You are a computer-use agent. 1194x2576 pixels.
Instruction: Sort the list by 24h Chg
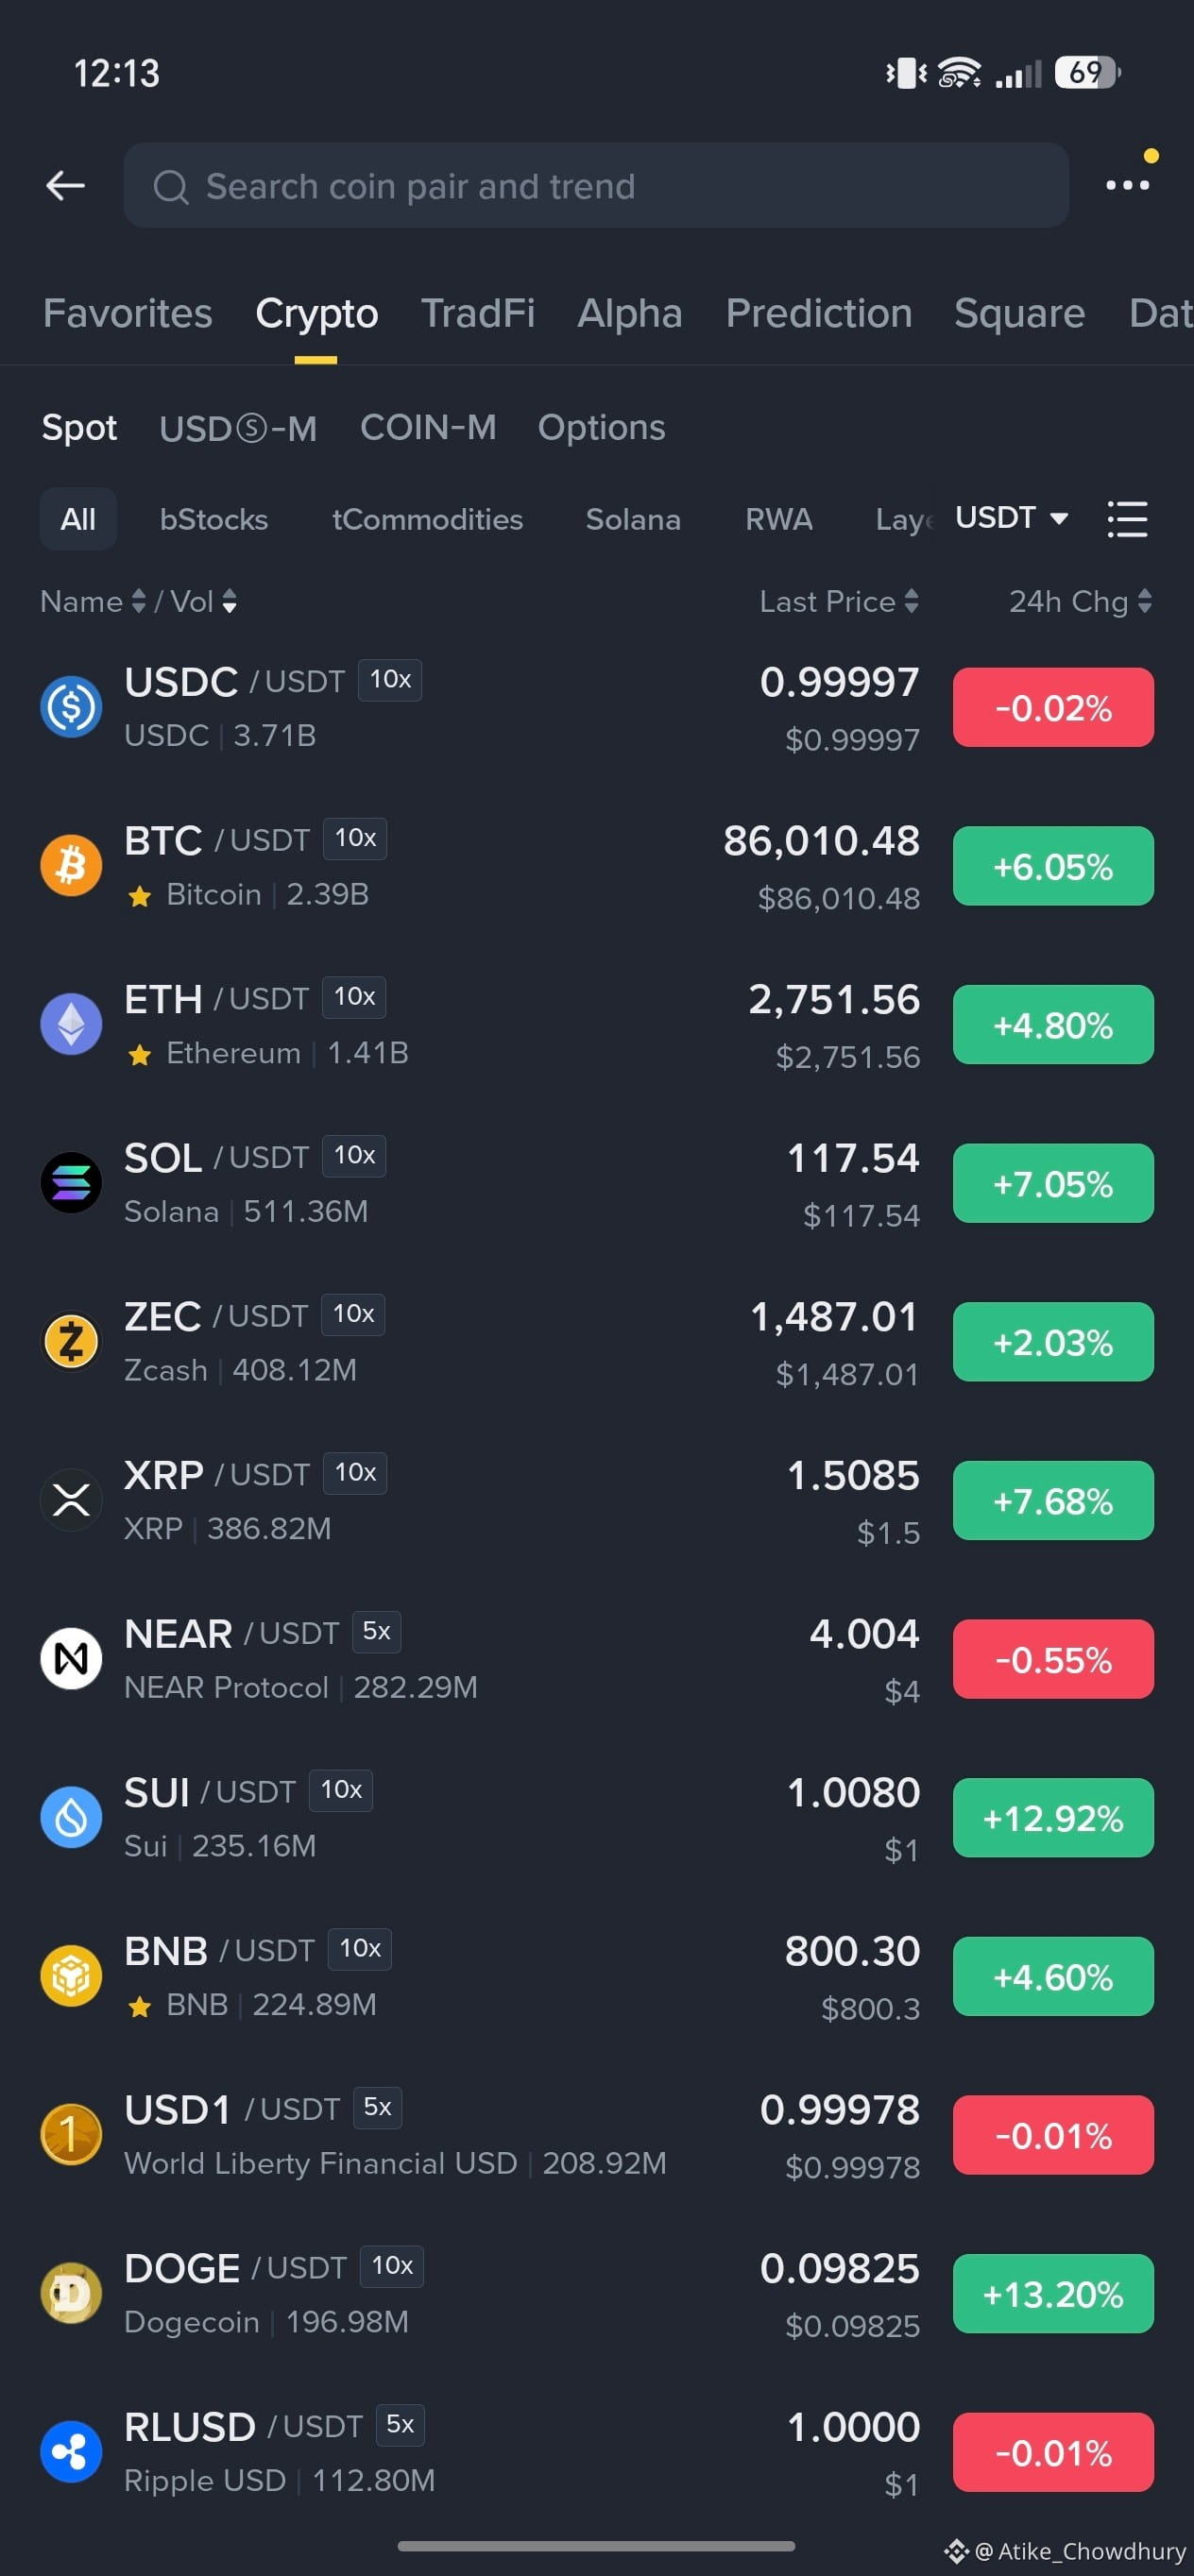click(x=1080, y=601)
